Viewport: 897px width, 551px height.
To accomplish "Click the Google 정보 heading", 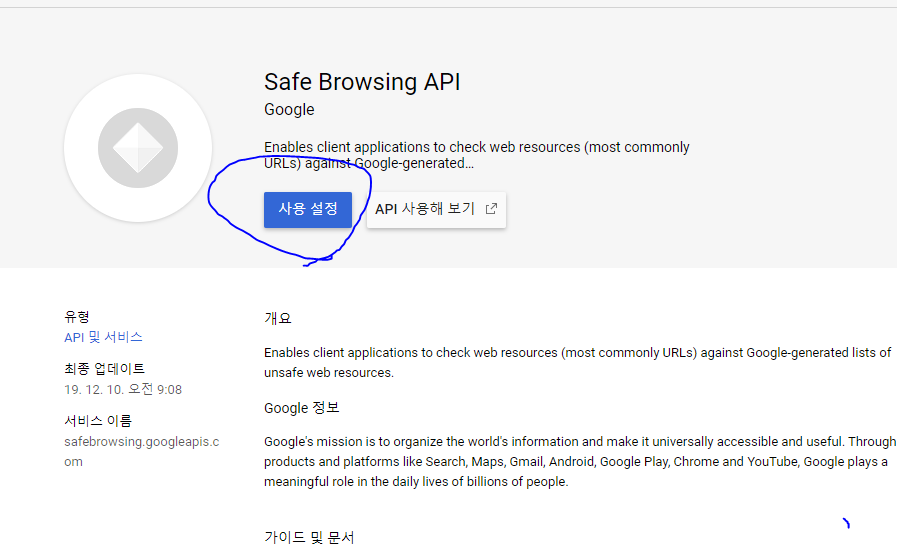I will click(301, 408).
